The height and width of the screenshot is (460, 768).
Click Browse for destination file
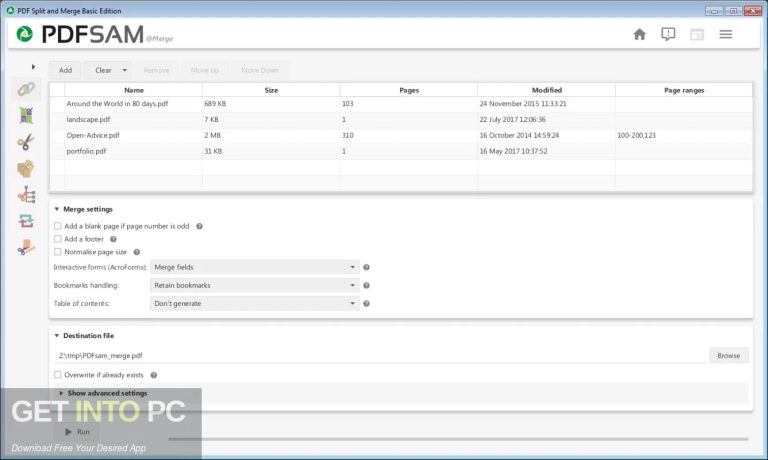[728, 356]
